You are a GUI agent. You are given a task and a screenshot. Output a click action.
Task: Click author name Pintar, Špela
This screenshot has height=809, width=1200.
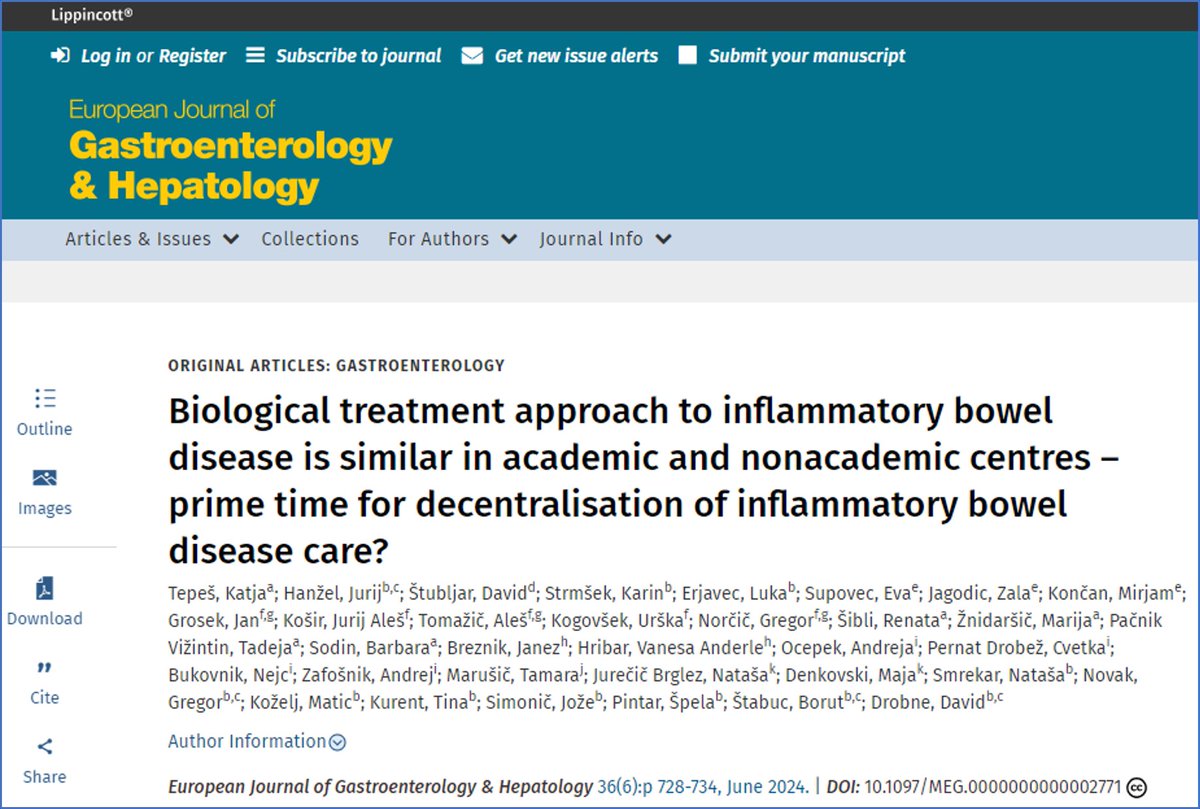click(664, 702)
